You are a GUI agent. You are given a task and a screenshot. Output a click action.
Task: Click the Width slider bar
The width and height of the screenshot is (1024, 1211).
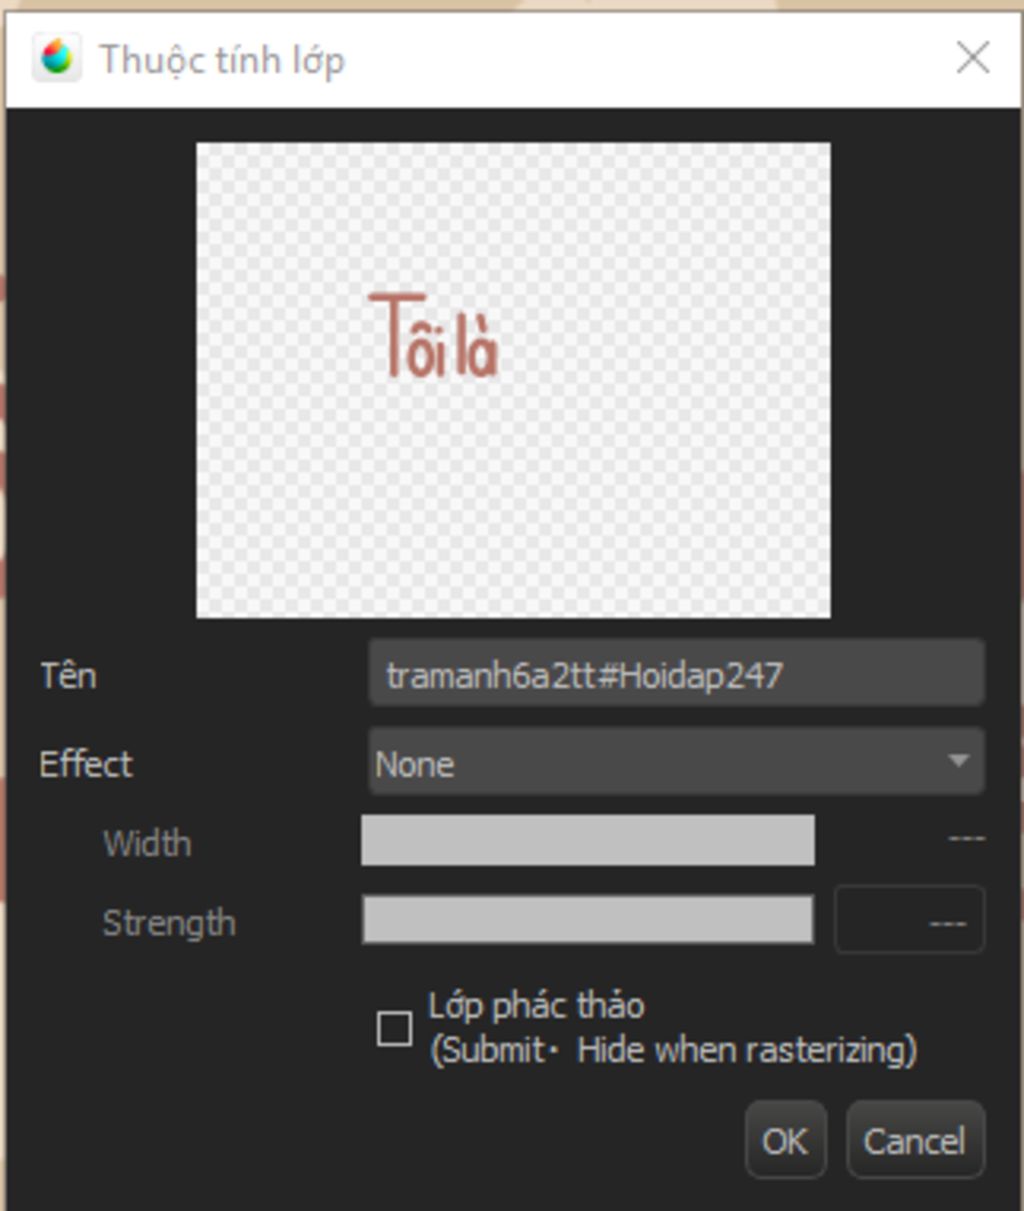click(x=587, y=840)
